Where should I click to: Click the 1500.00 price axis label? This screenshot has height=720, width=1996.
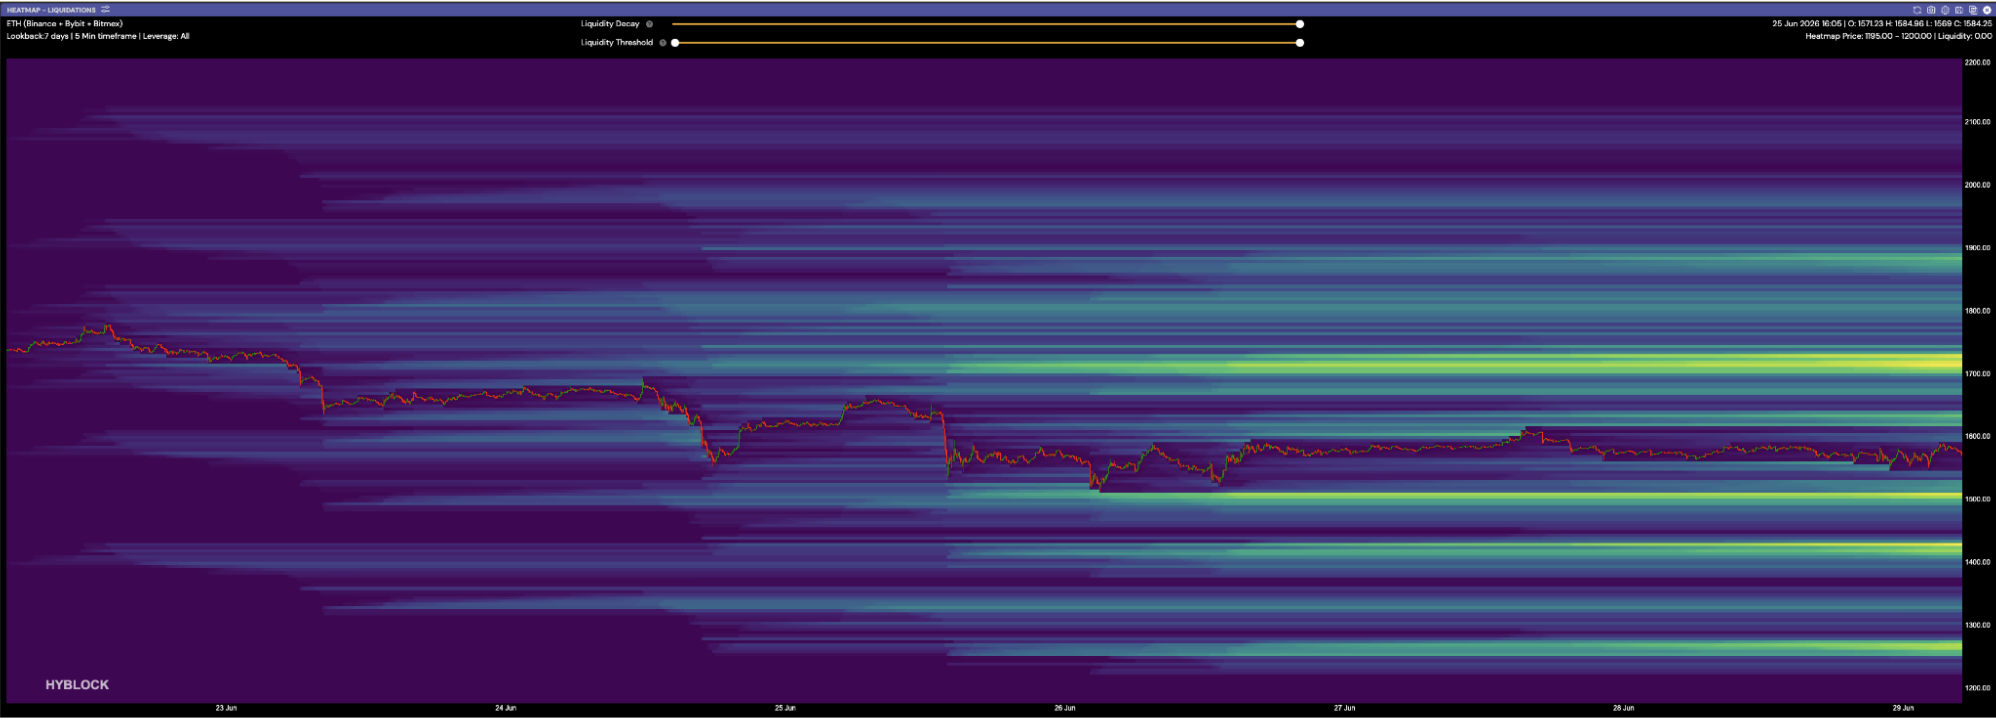[x=1977, y=499]
